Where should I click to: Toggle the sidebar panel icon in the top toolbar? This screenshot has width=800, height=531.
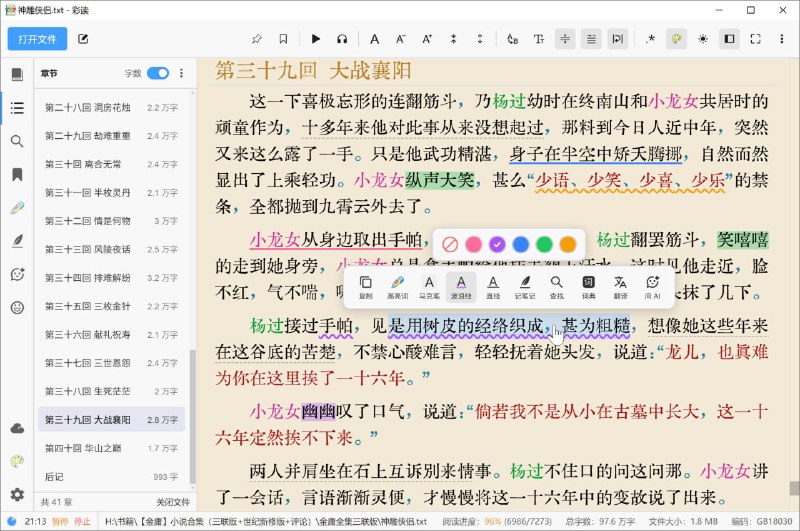(x=730, y=39)
